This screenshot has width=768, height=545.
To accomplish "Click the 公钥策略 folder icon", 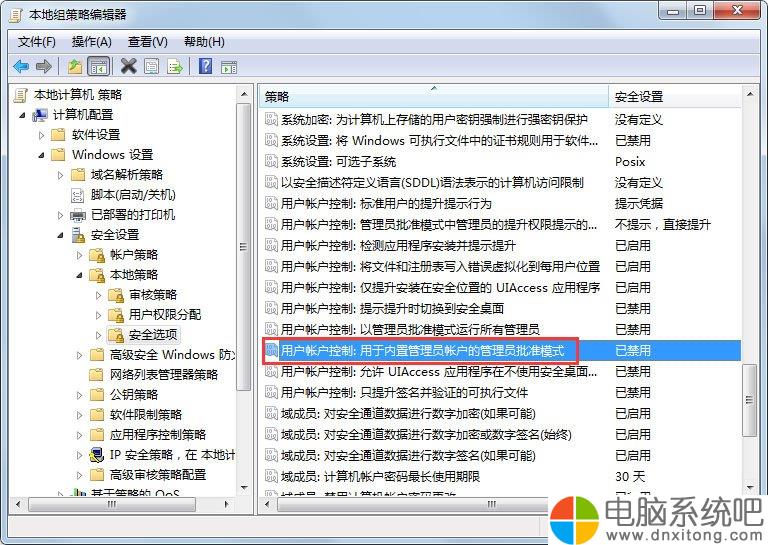I will [97, 395].
